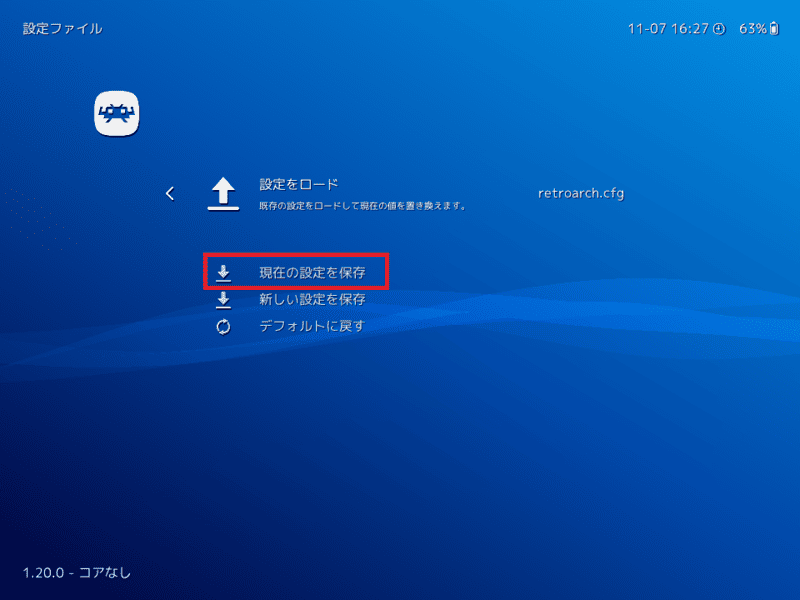The width and height of the screenshot is (800, 600).
Task: Go back using the left chevron arrow
Action: [x=170, y=193]
